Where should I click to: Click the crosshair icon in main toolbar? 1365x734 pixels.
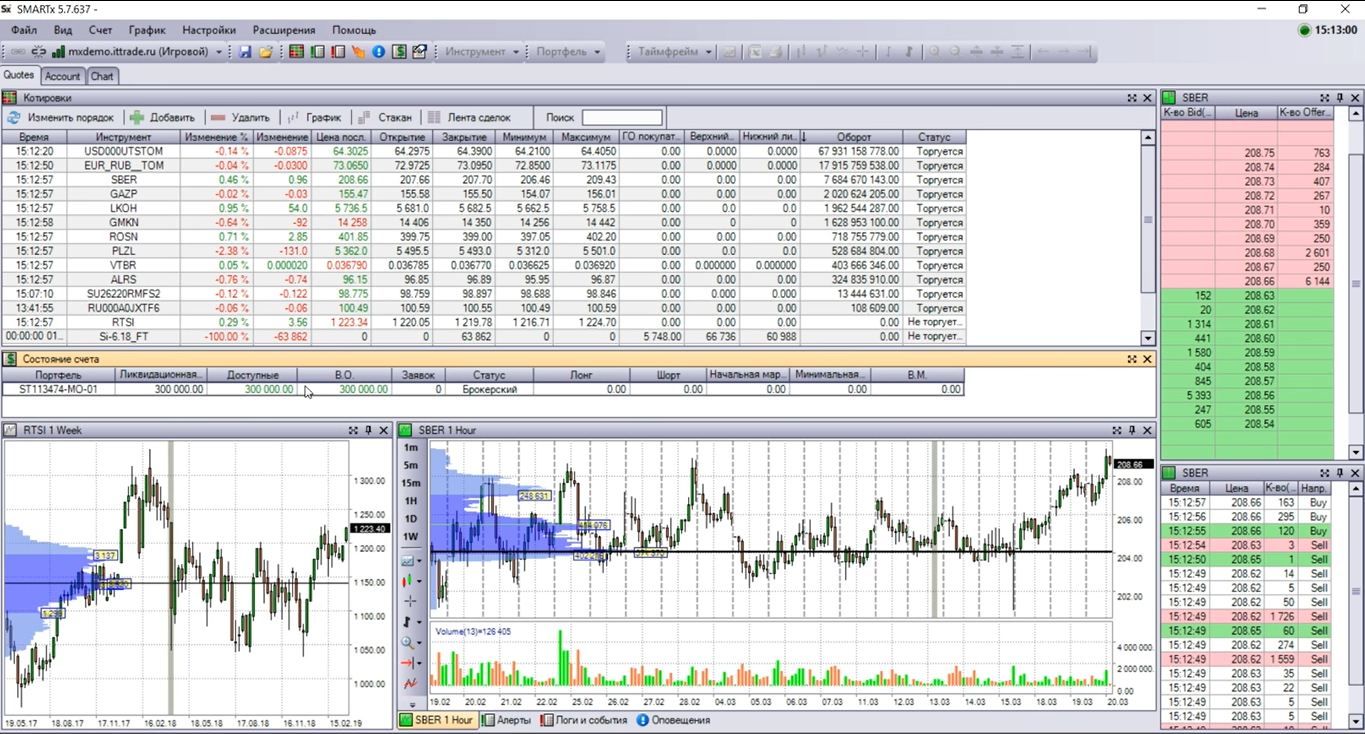pos(863,51)
